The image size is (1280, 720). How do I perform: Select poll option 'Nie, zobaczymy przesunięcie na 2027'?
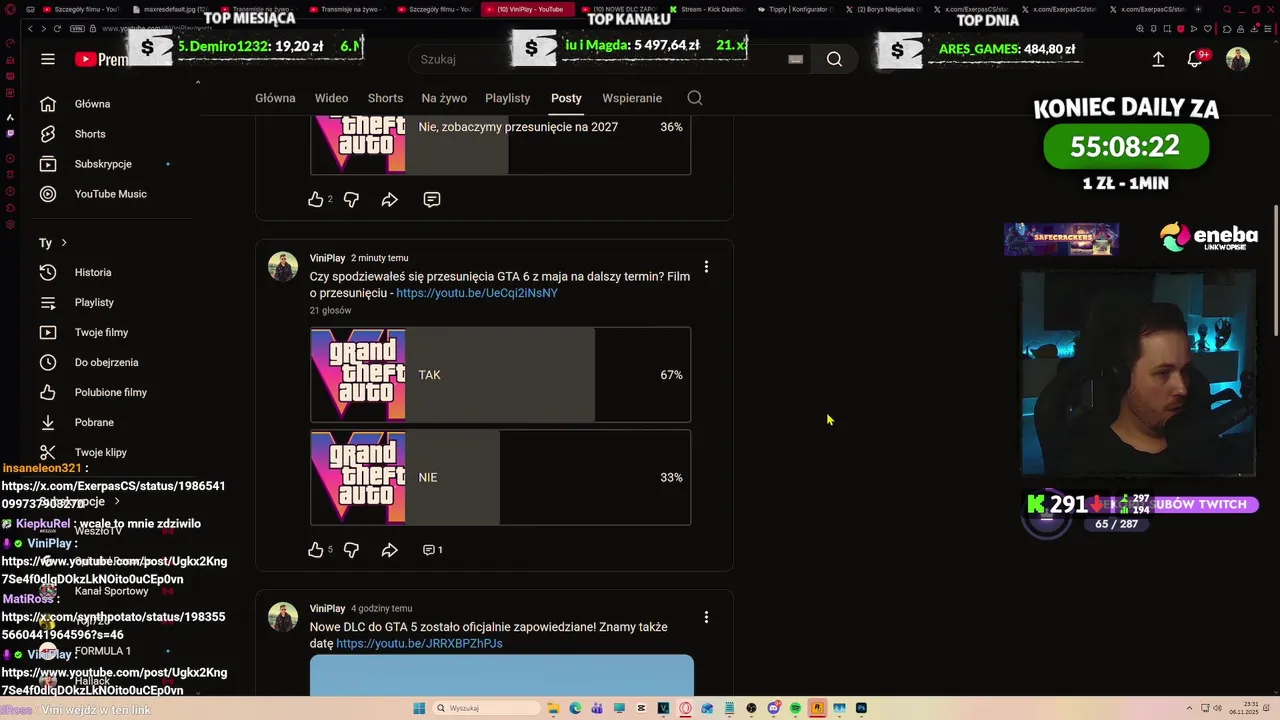tap(500, 145)
